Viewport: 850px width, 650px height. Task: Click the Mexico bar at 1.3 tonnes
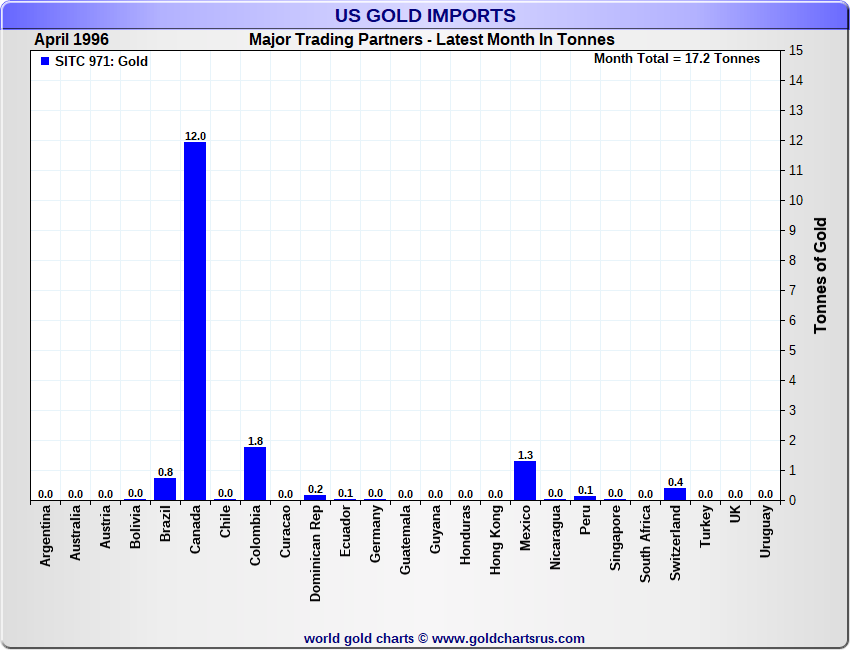pyautogui.click(x=525, y=480)
